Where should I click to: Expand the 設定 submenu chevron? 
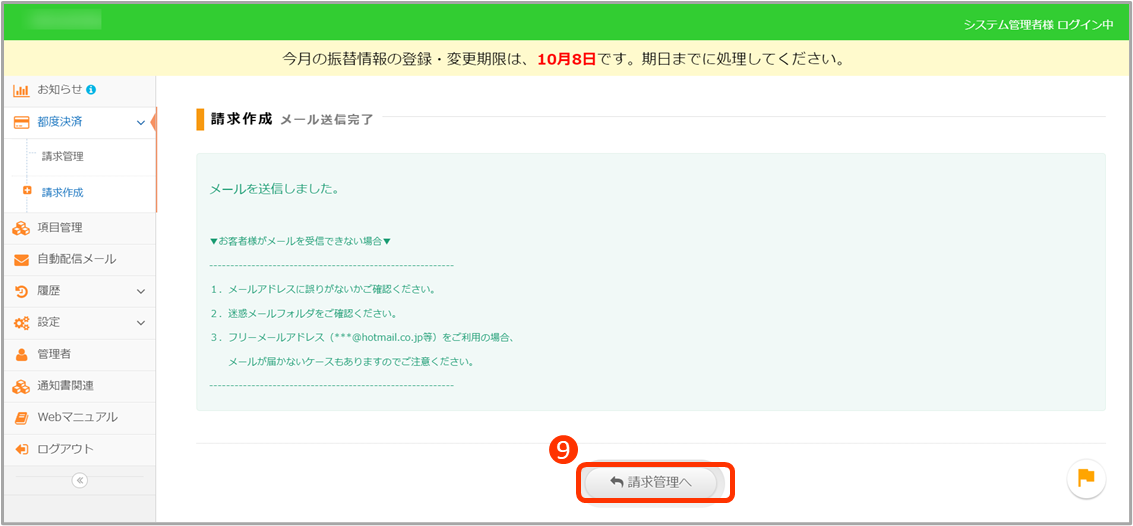point(140,323)
